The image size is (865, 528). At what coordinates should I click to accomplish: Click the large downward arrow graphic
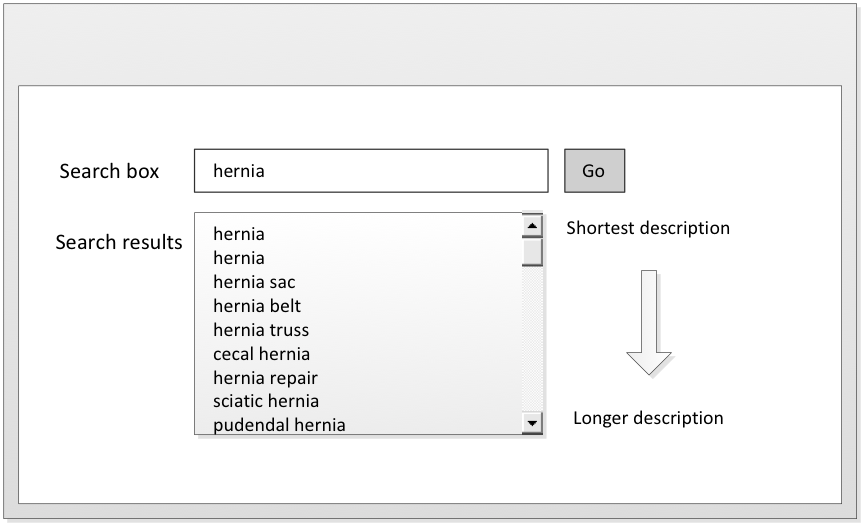[649, 322]
